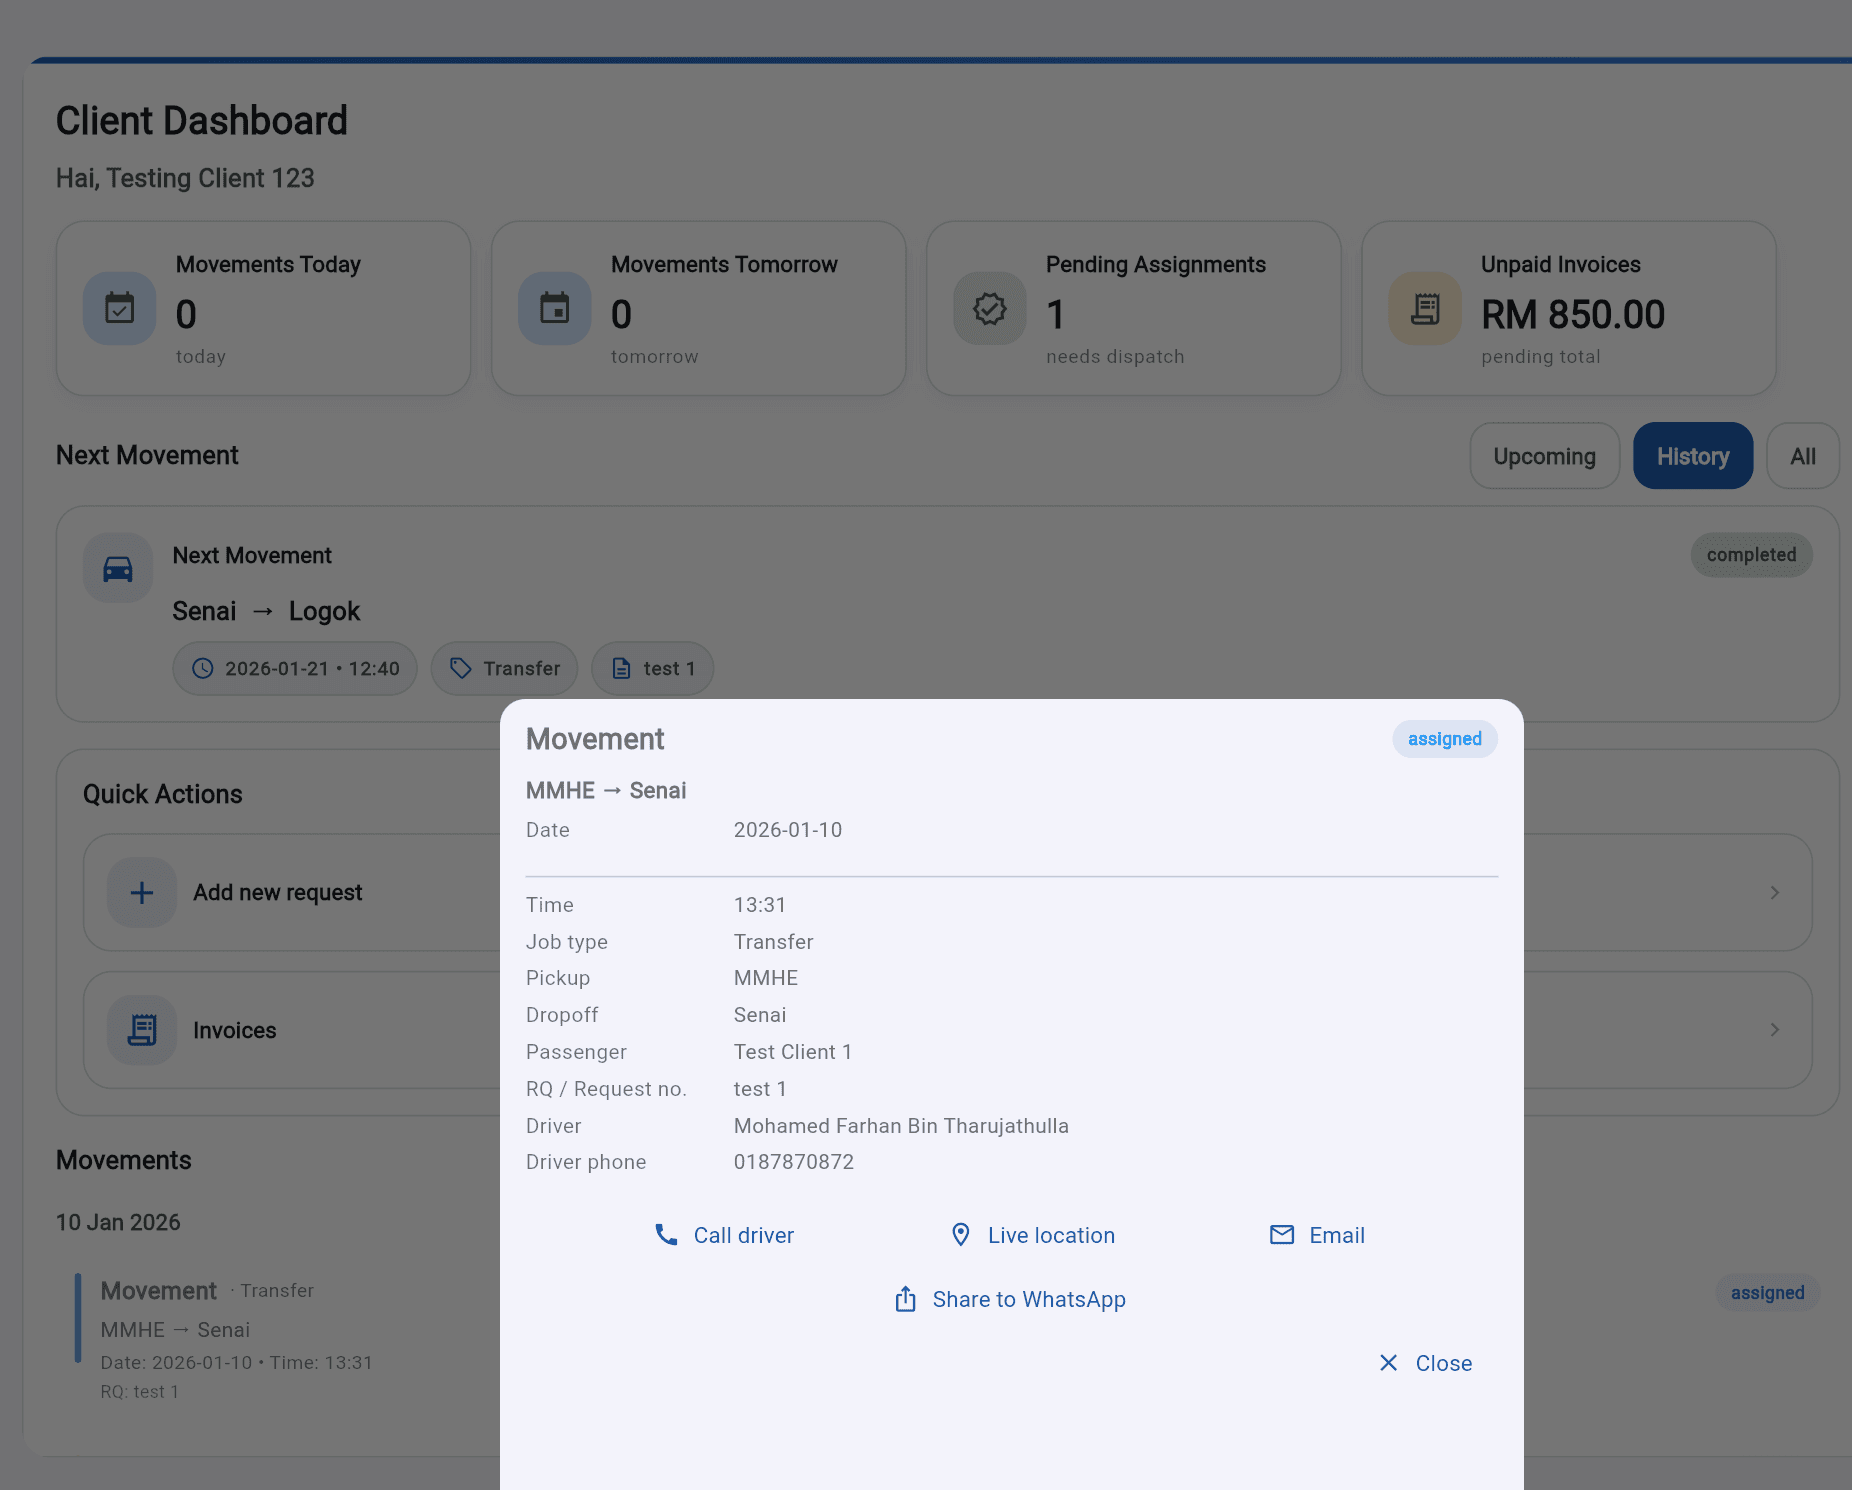Open the Add new request action
This screenshot has height=1490, width=1852.
(x=277, y=892)
